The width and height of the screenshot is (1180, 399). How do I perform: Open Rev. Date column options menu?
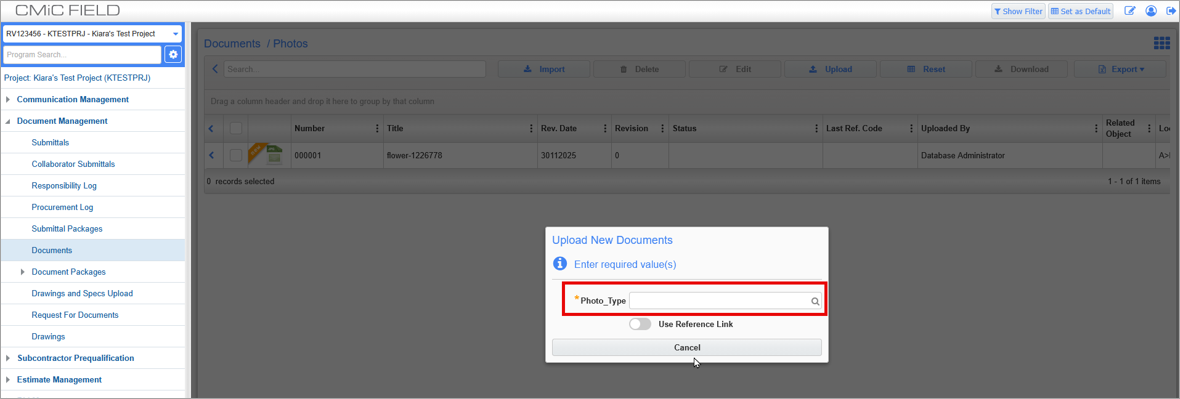point(604,129)
